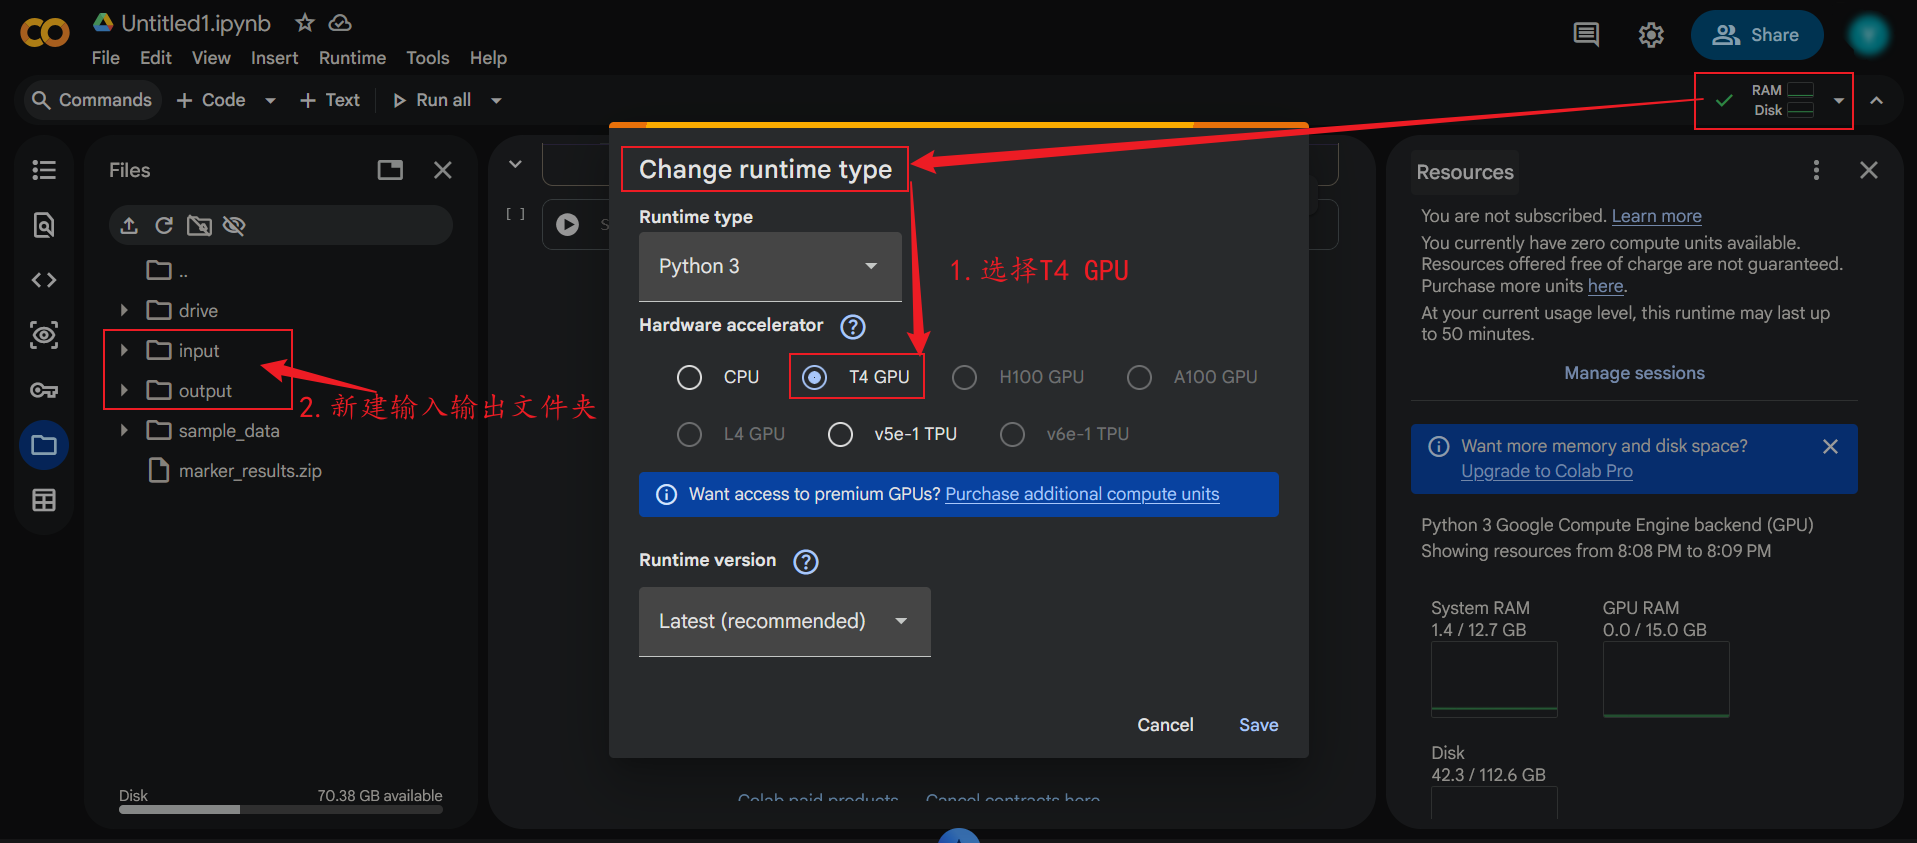
Task: Open the table of contents sidebar panel
Action: (44, 170)
